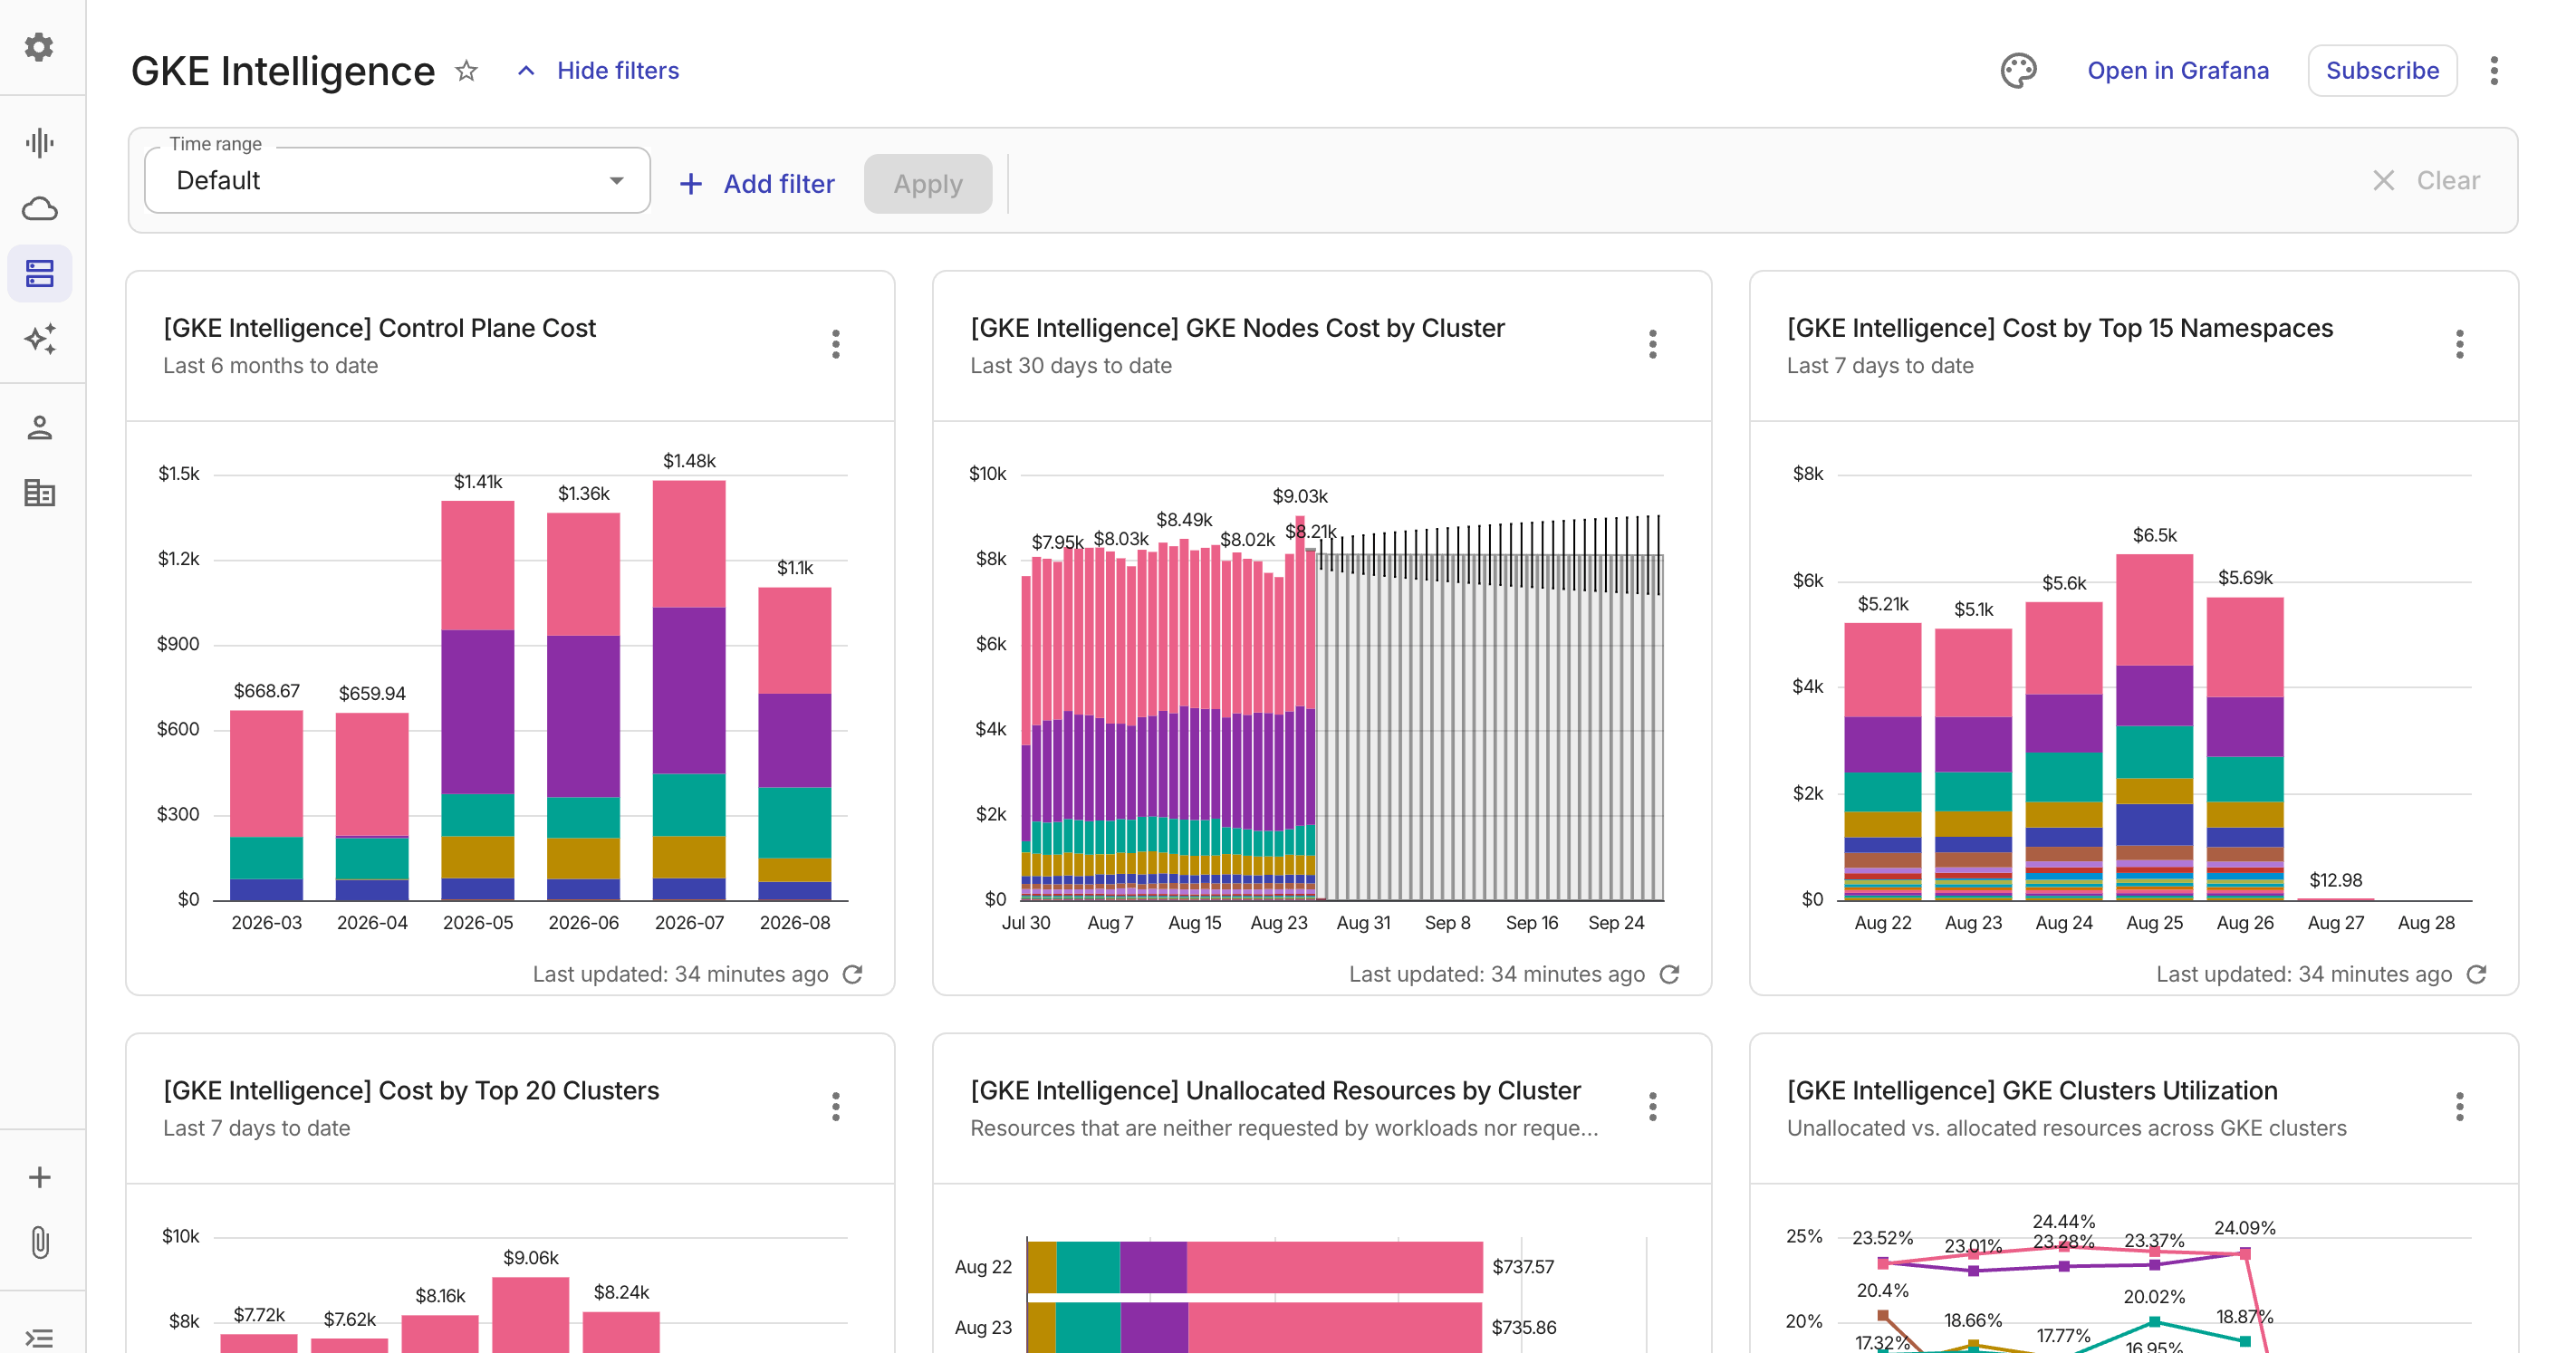Expand the sidebar menu icon
The image size is (2576, 1353).
(x=39, y=1337)
